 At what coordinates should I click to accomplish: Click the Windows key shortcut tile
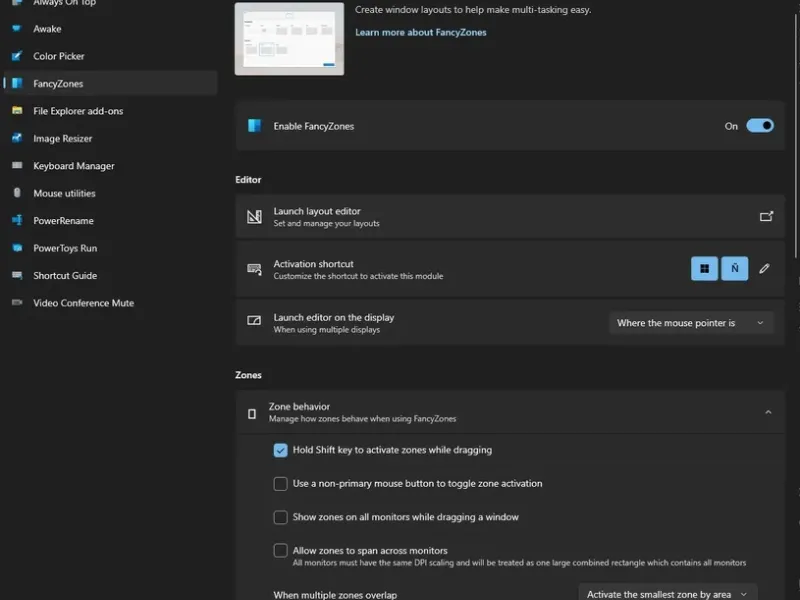point(704,268)
